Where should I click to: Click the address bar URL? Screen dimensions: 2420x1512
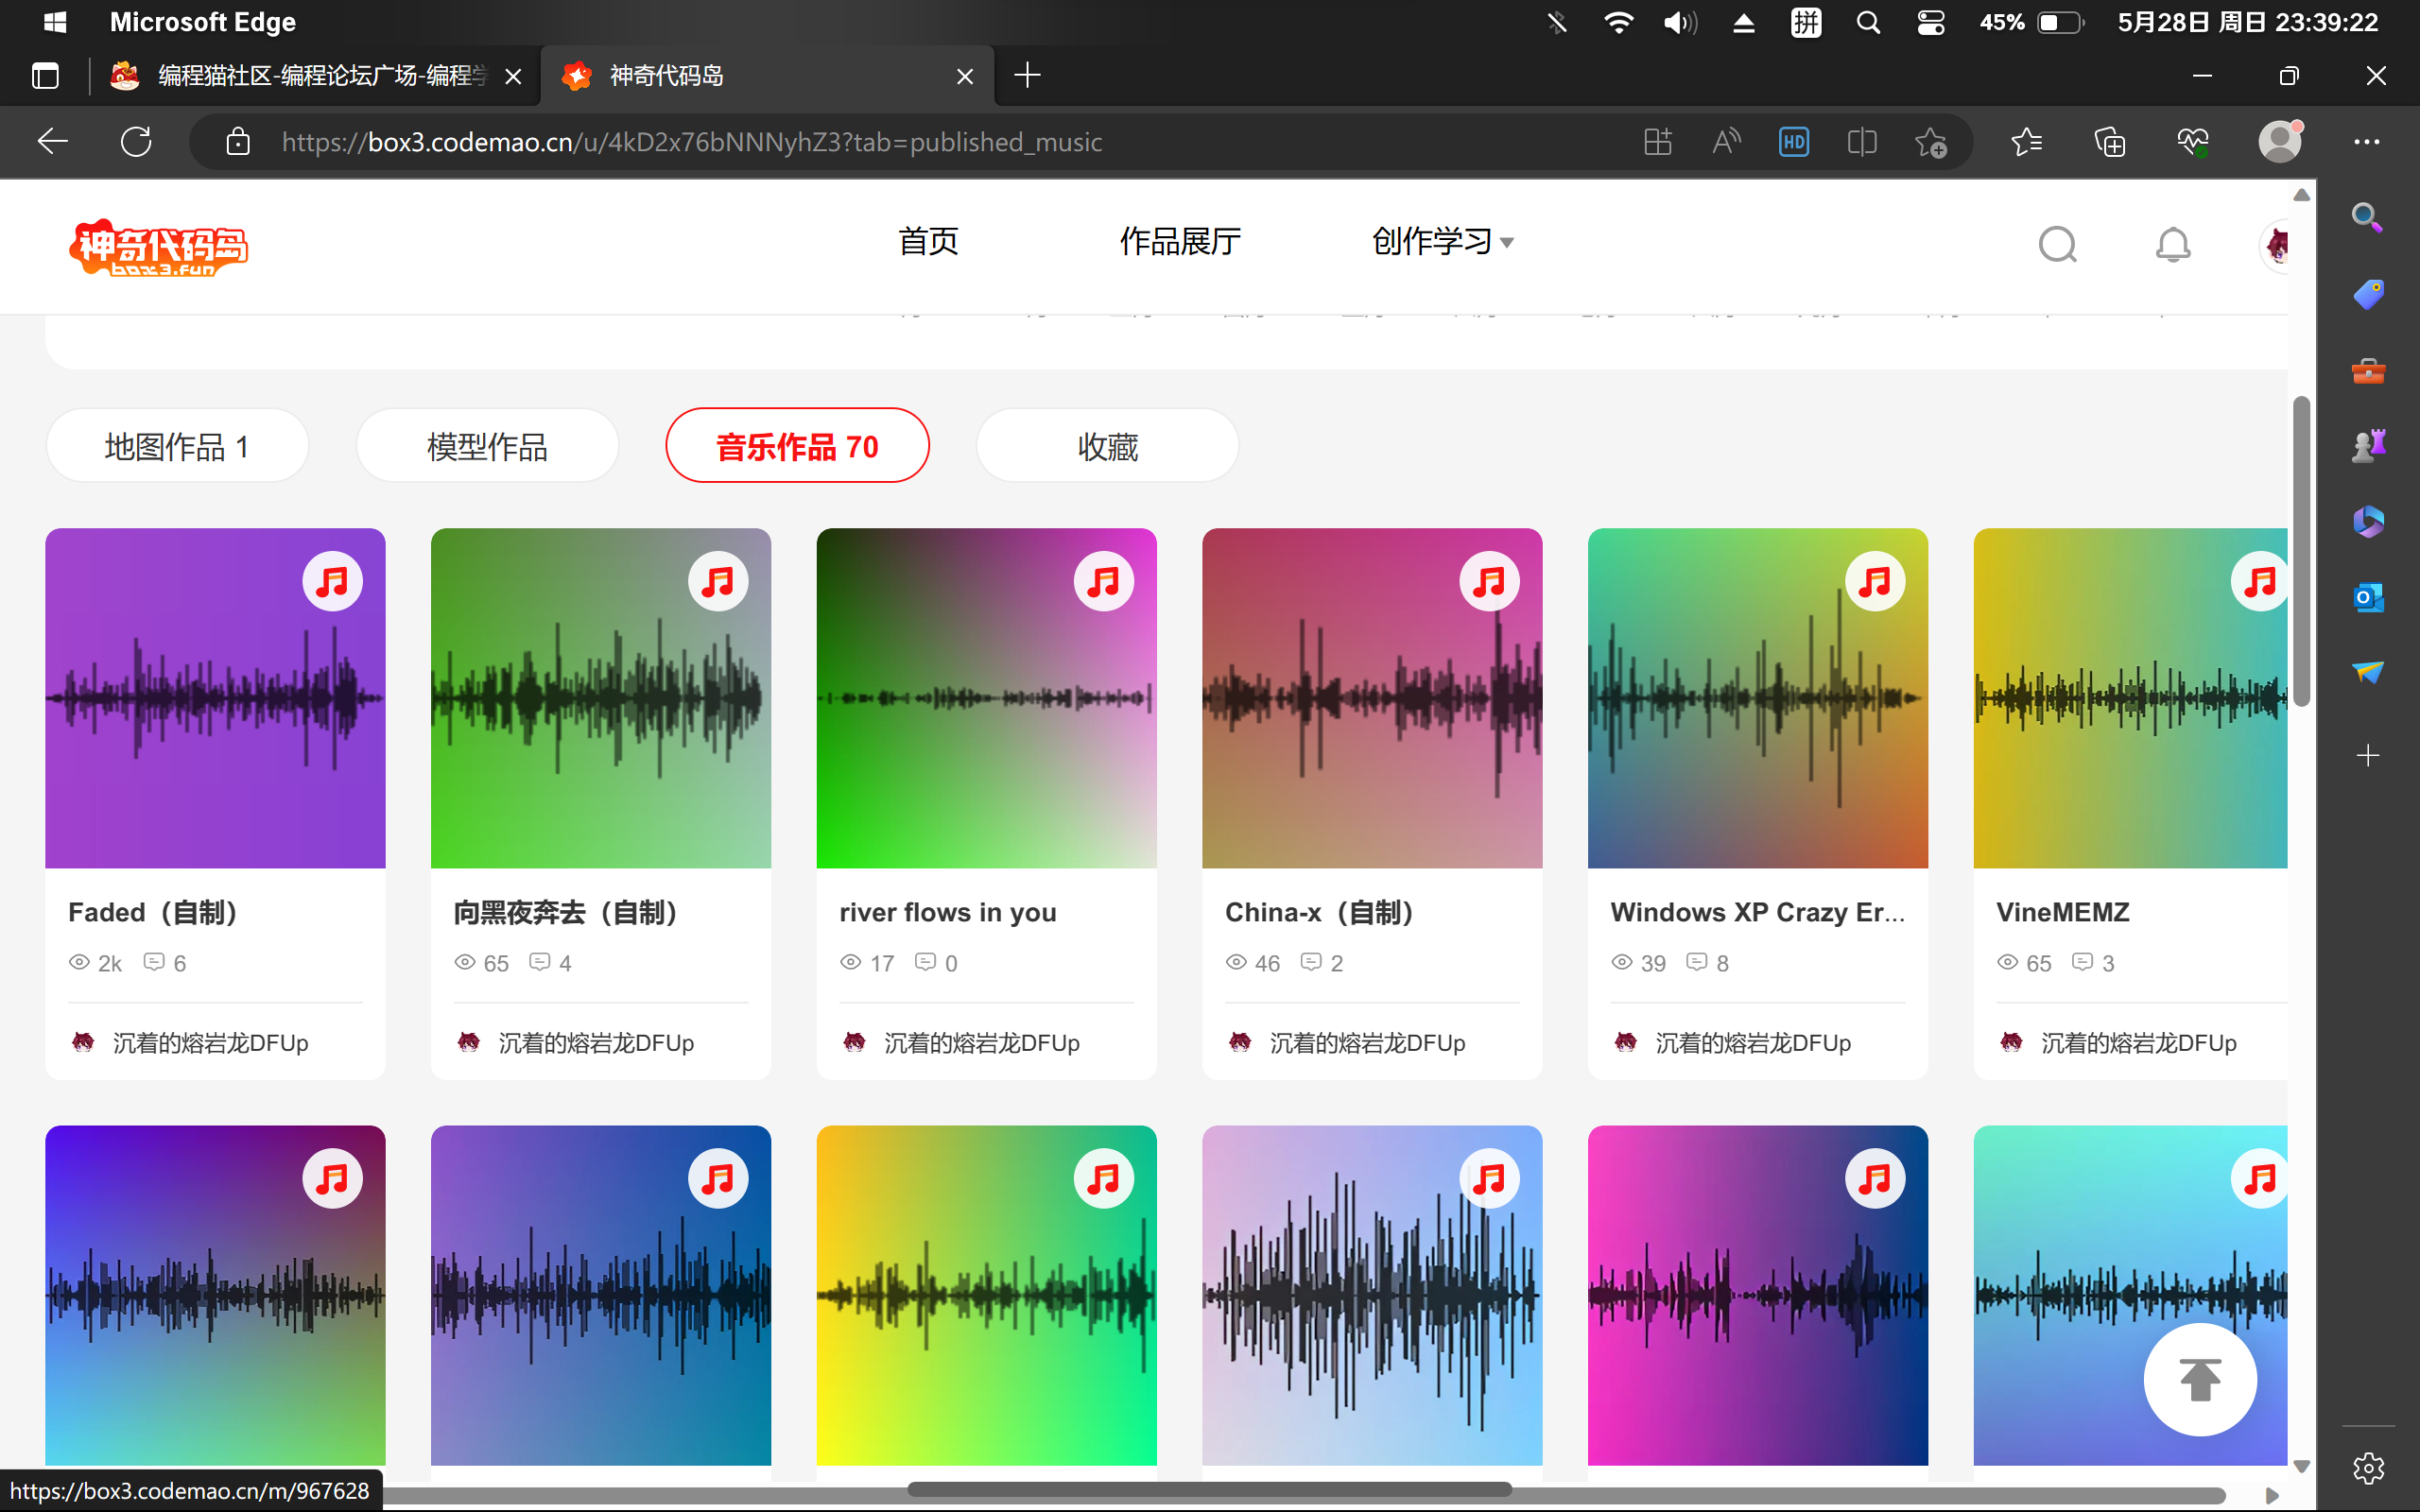coord(692,142)
